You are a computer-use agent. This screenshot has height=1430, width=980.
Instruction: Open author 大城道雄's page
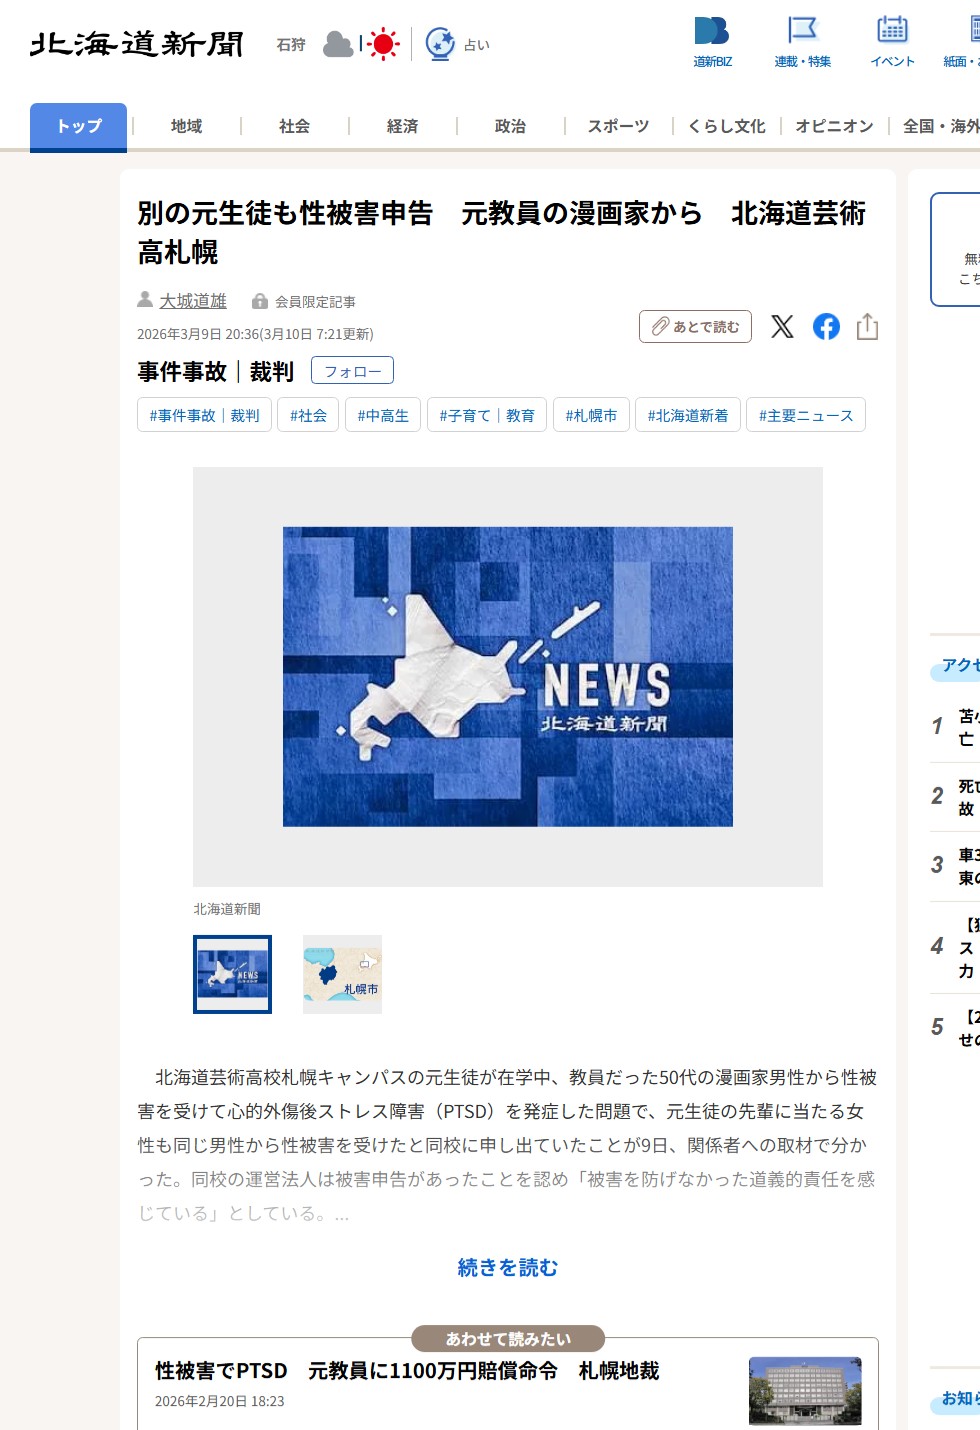193,301
